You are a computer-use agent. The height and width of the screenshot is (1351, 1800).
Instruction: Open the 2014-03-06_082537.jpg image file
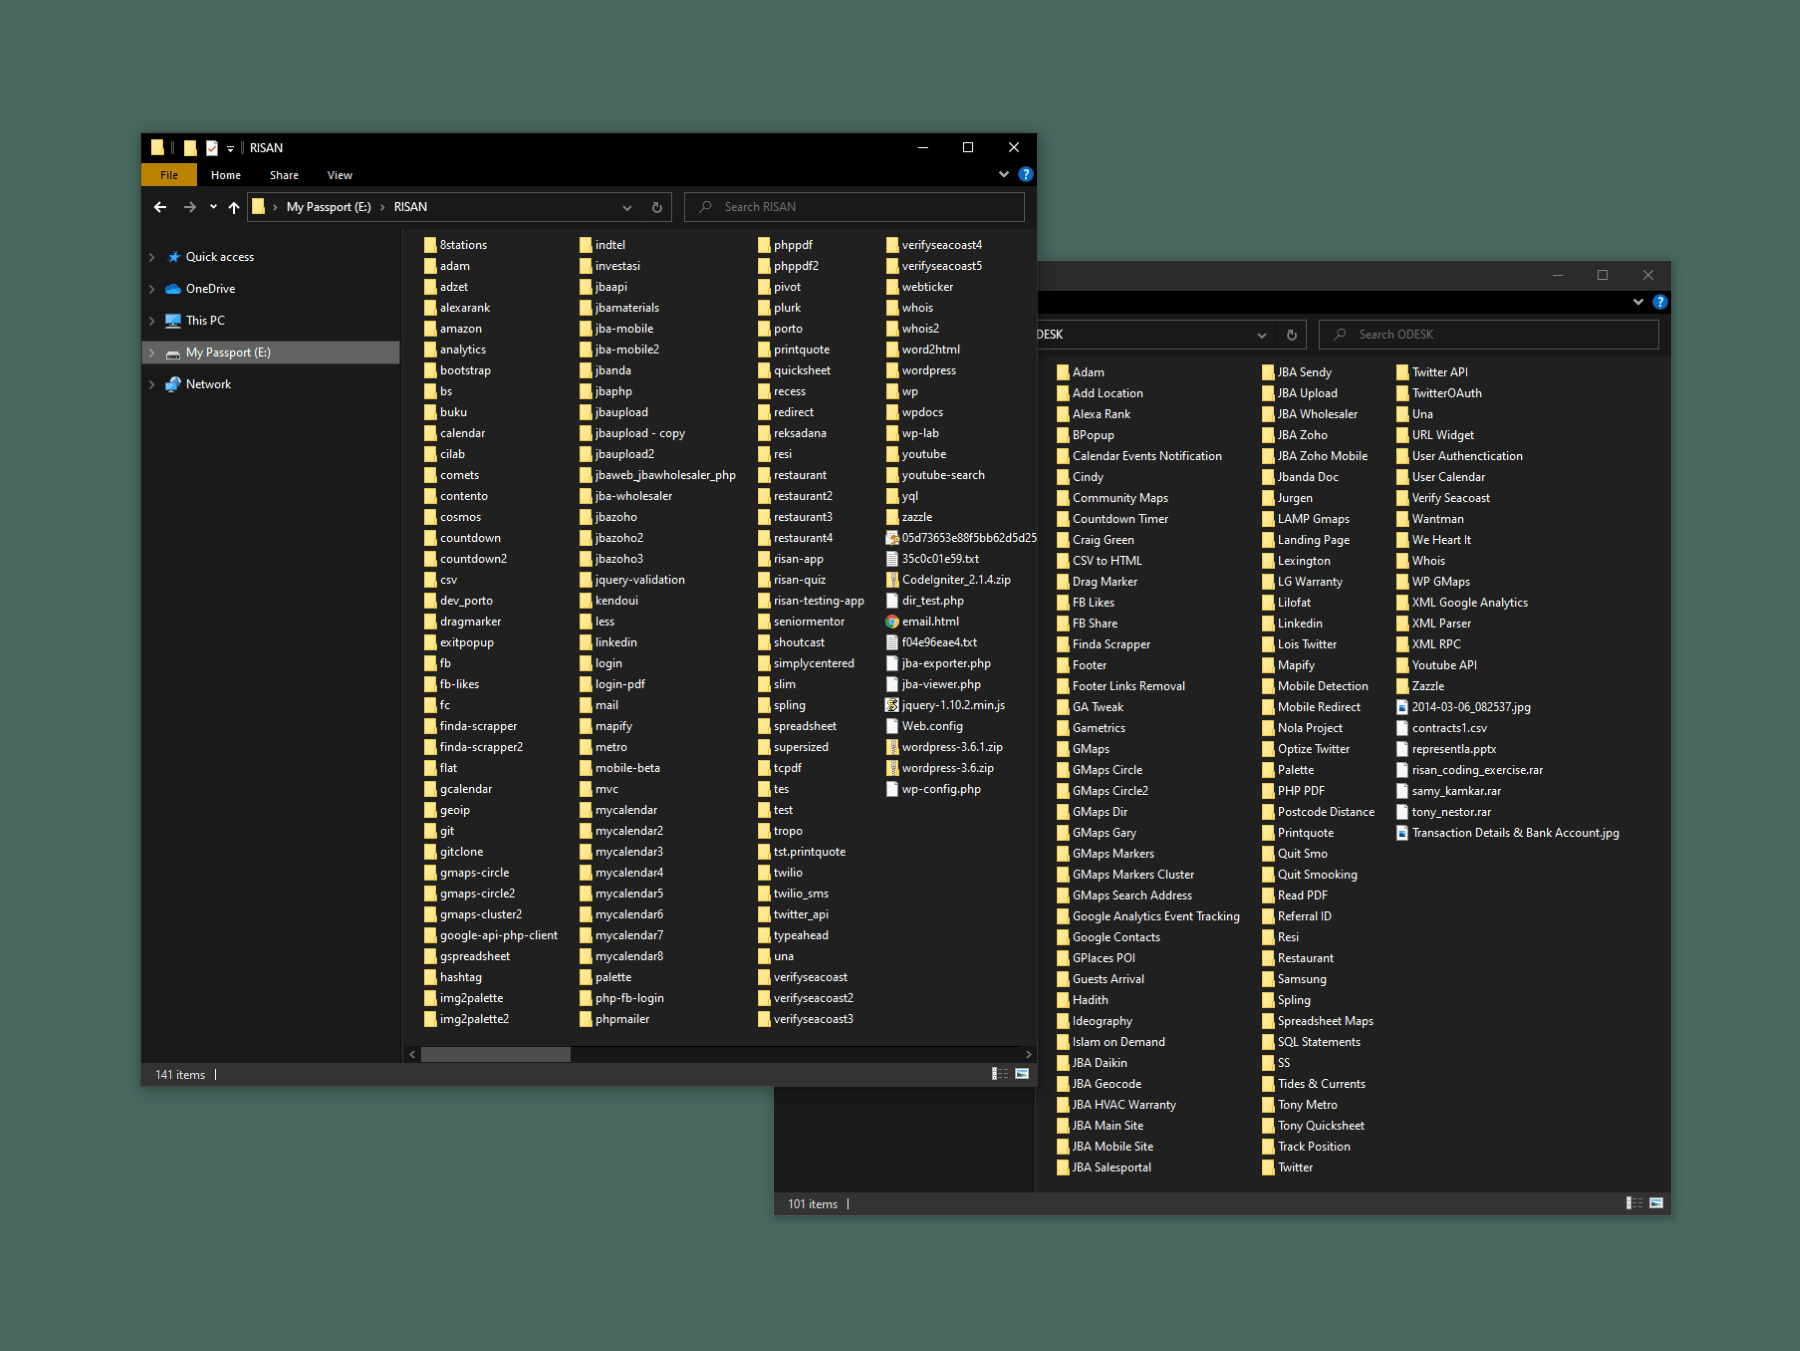1470,707
